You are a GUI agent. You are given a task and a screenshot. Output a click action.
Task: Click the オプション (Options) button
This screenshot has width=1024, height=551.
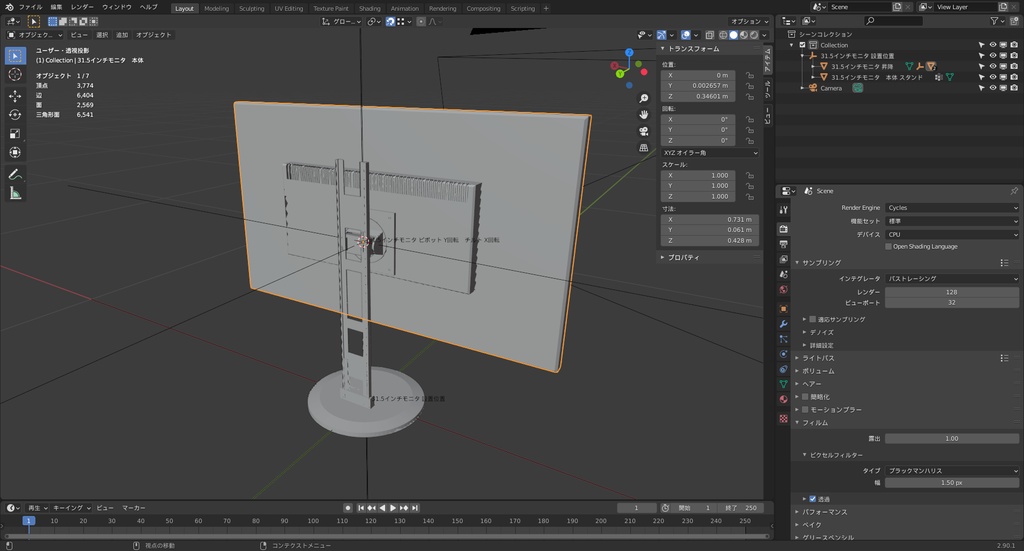tap(748, 21)
